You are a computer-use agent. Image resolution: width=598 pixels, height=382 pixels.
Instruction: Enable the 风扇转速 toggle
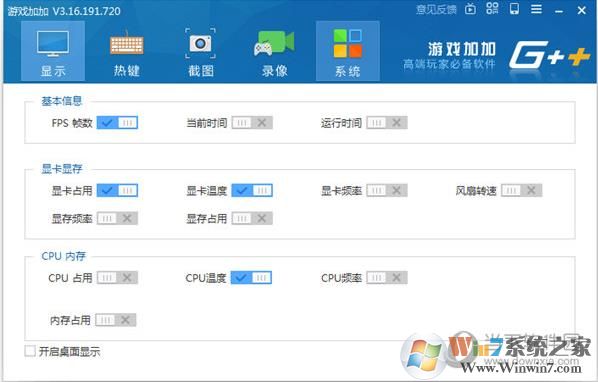point(521,190)
